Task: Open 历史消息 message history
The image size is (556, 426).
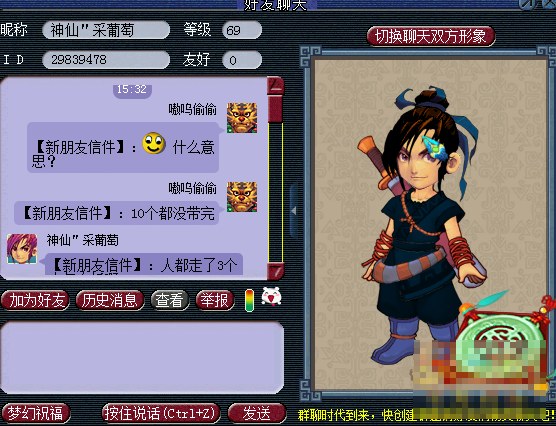Action: pos(110,300)
